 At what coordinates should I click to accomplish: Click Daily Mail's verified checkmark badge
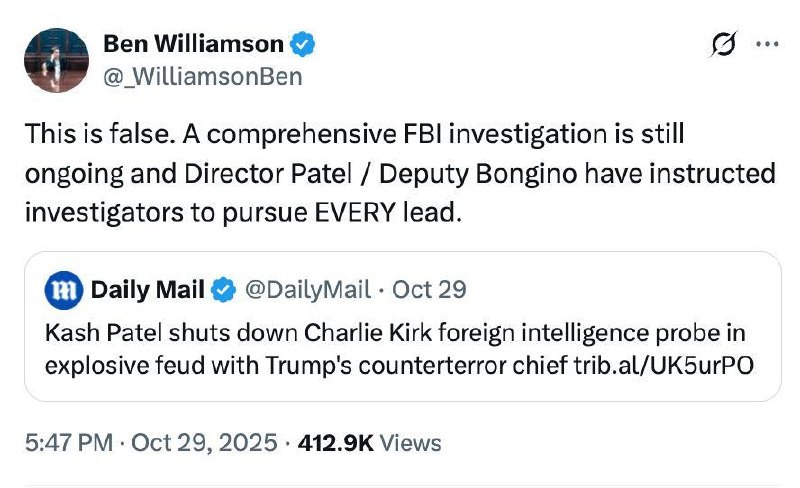click(225, 290)
